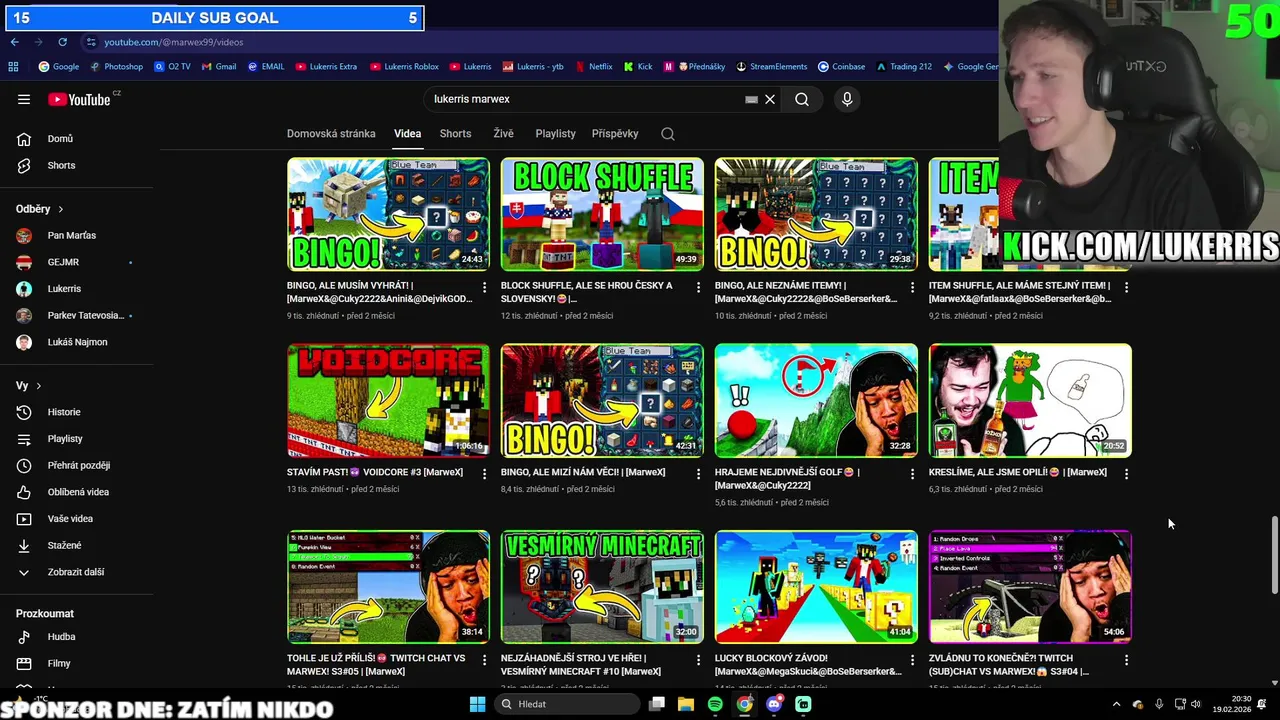
Task: Switch to channel Shorts tab
Action: tap(455, 134)
